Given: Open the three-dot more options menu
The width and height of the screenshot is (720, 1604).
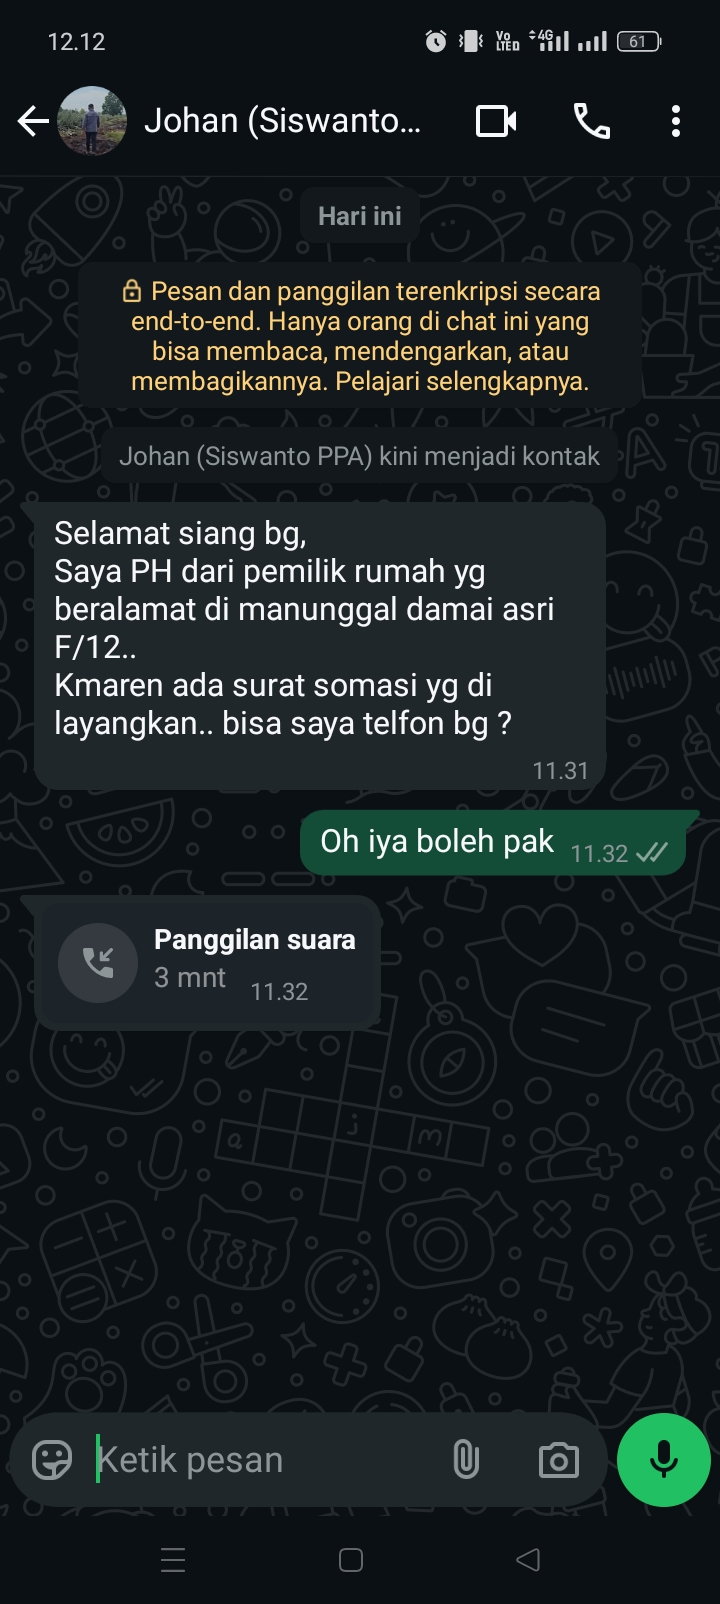Looking at the screenshot, I should [x=676, y=122].
